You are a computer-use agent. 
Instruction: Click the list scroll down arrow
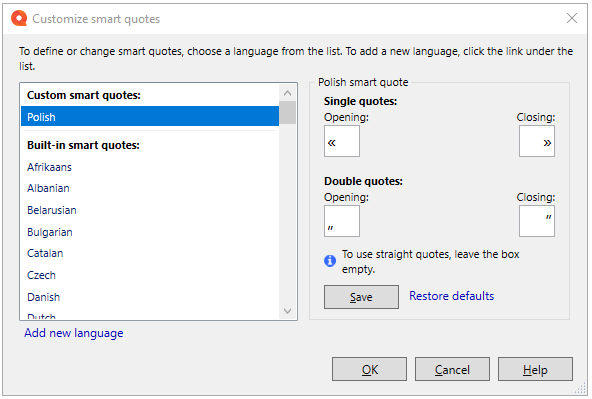(x=287, y=311)
